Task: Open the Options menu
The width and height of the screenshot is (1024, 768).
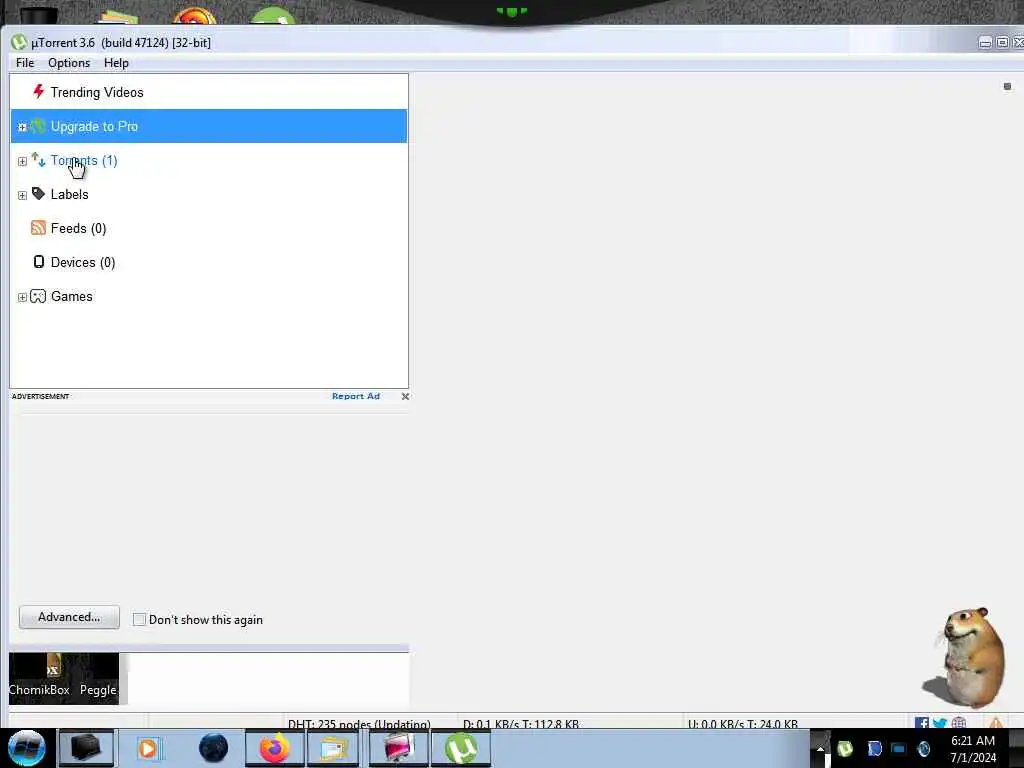Action: 69,63
